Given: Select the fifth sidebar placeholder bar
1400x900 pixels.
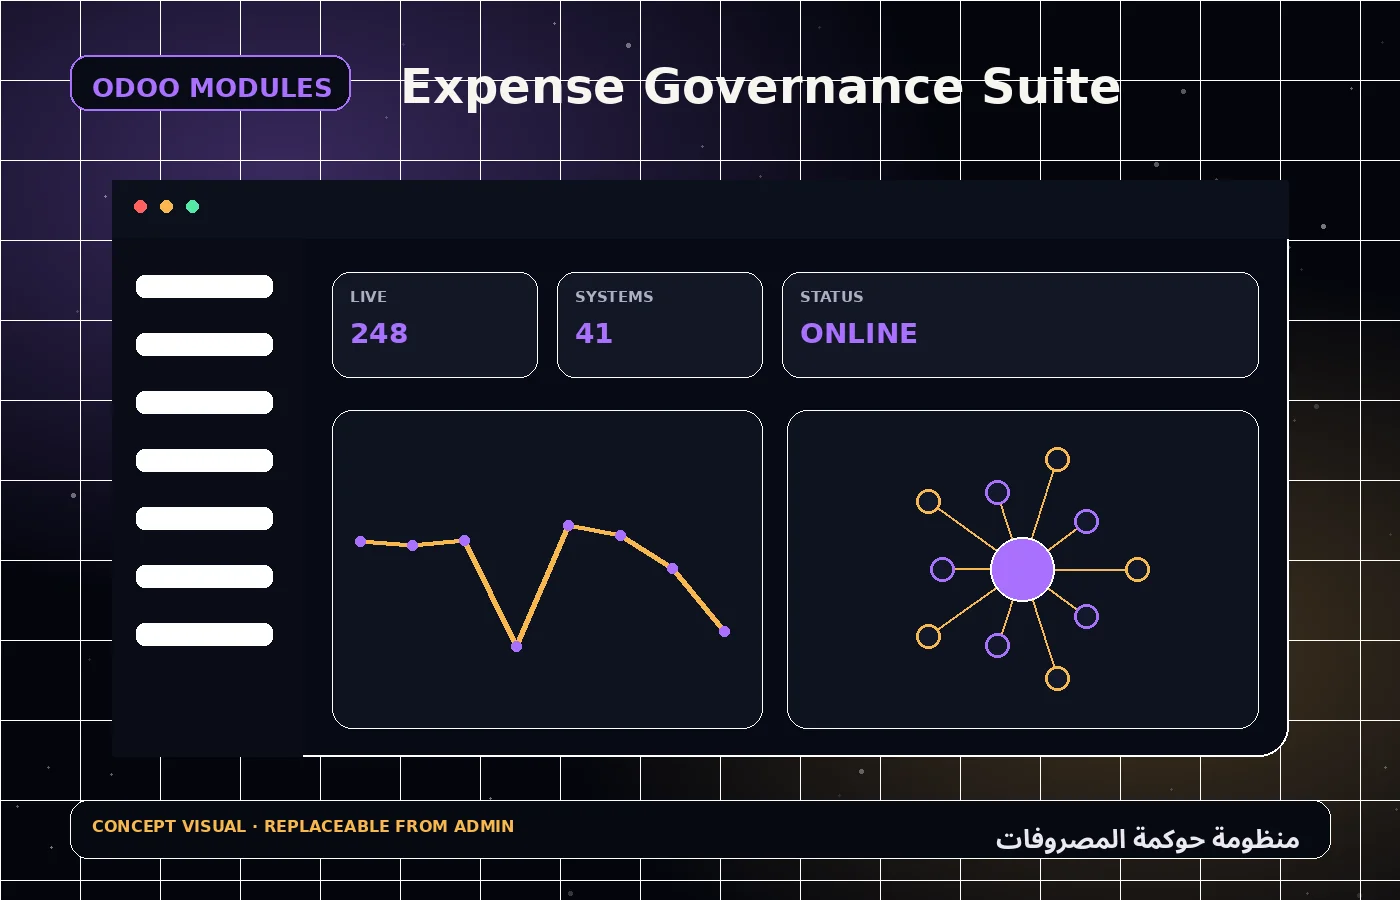Looking at the screenshot, I should click(204, 519).
